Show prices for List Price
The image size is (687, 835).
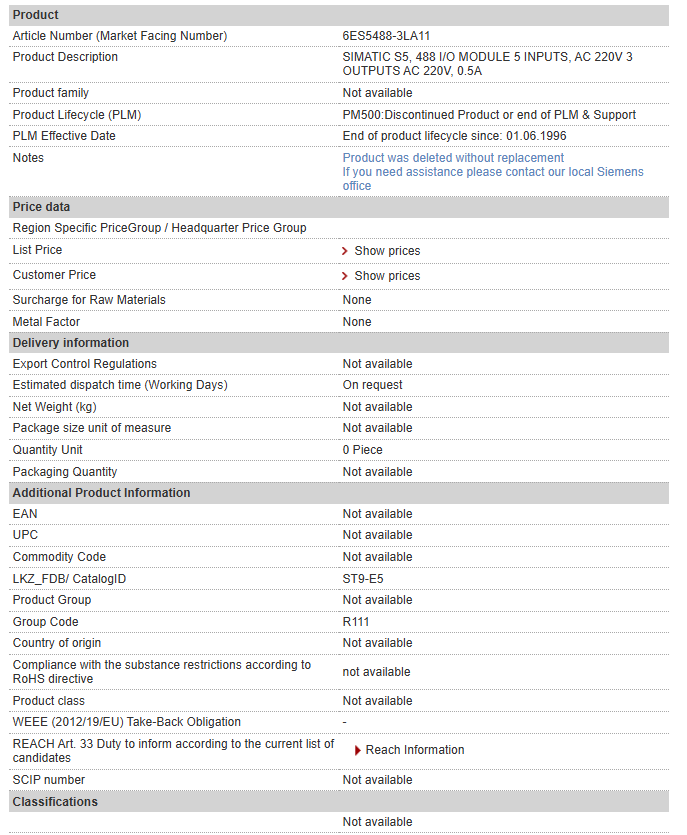(x=387, y=251)
